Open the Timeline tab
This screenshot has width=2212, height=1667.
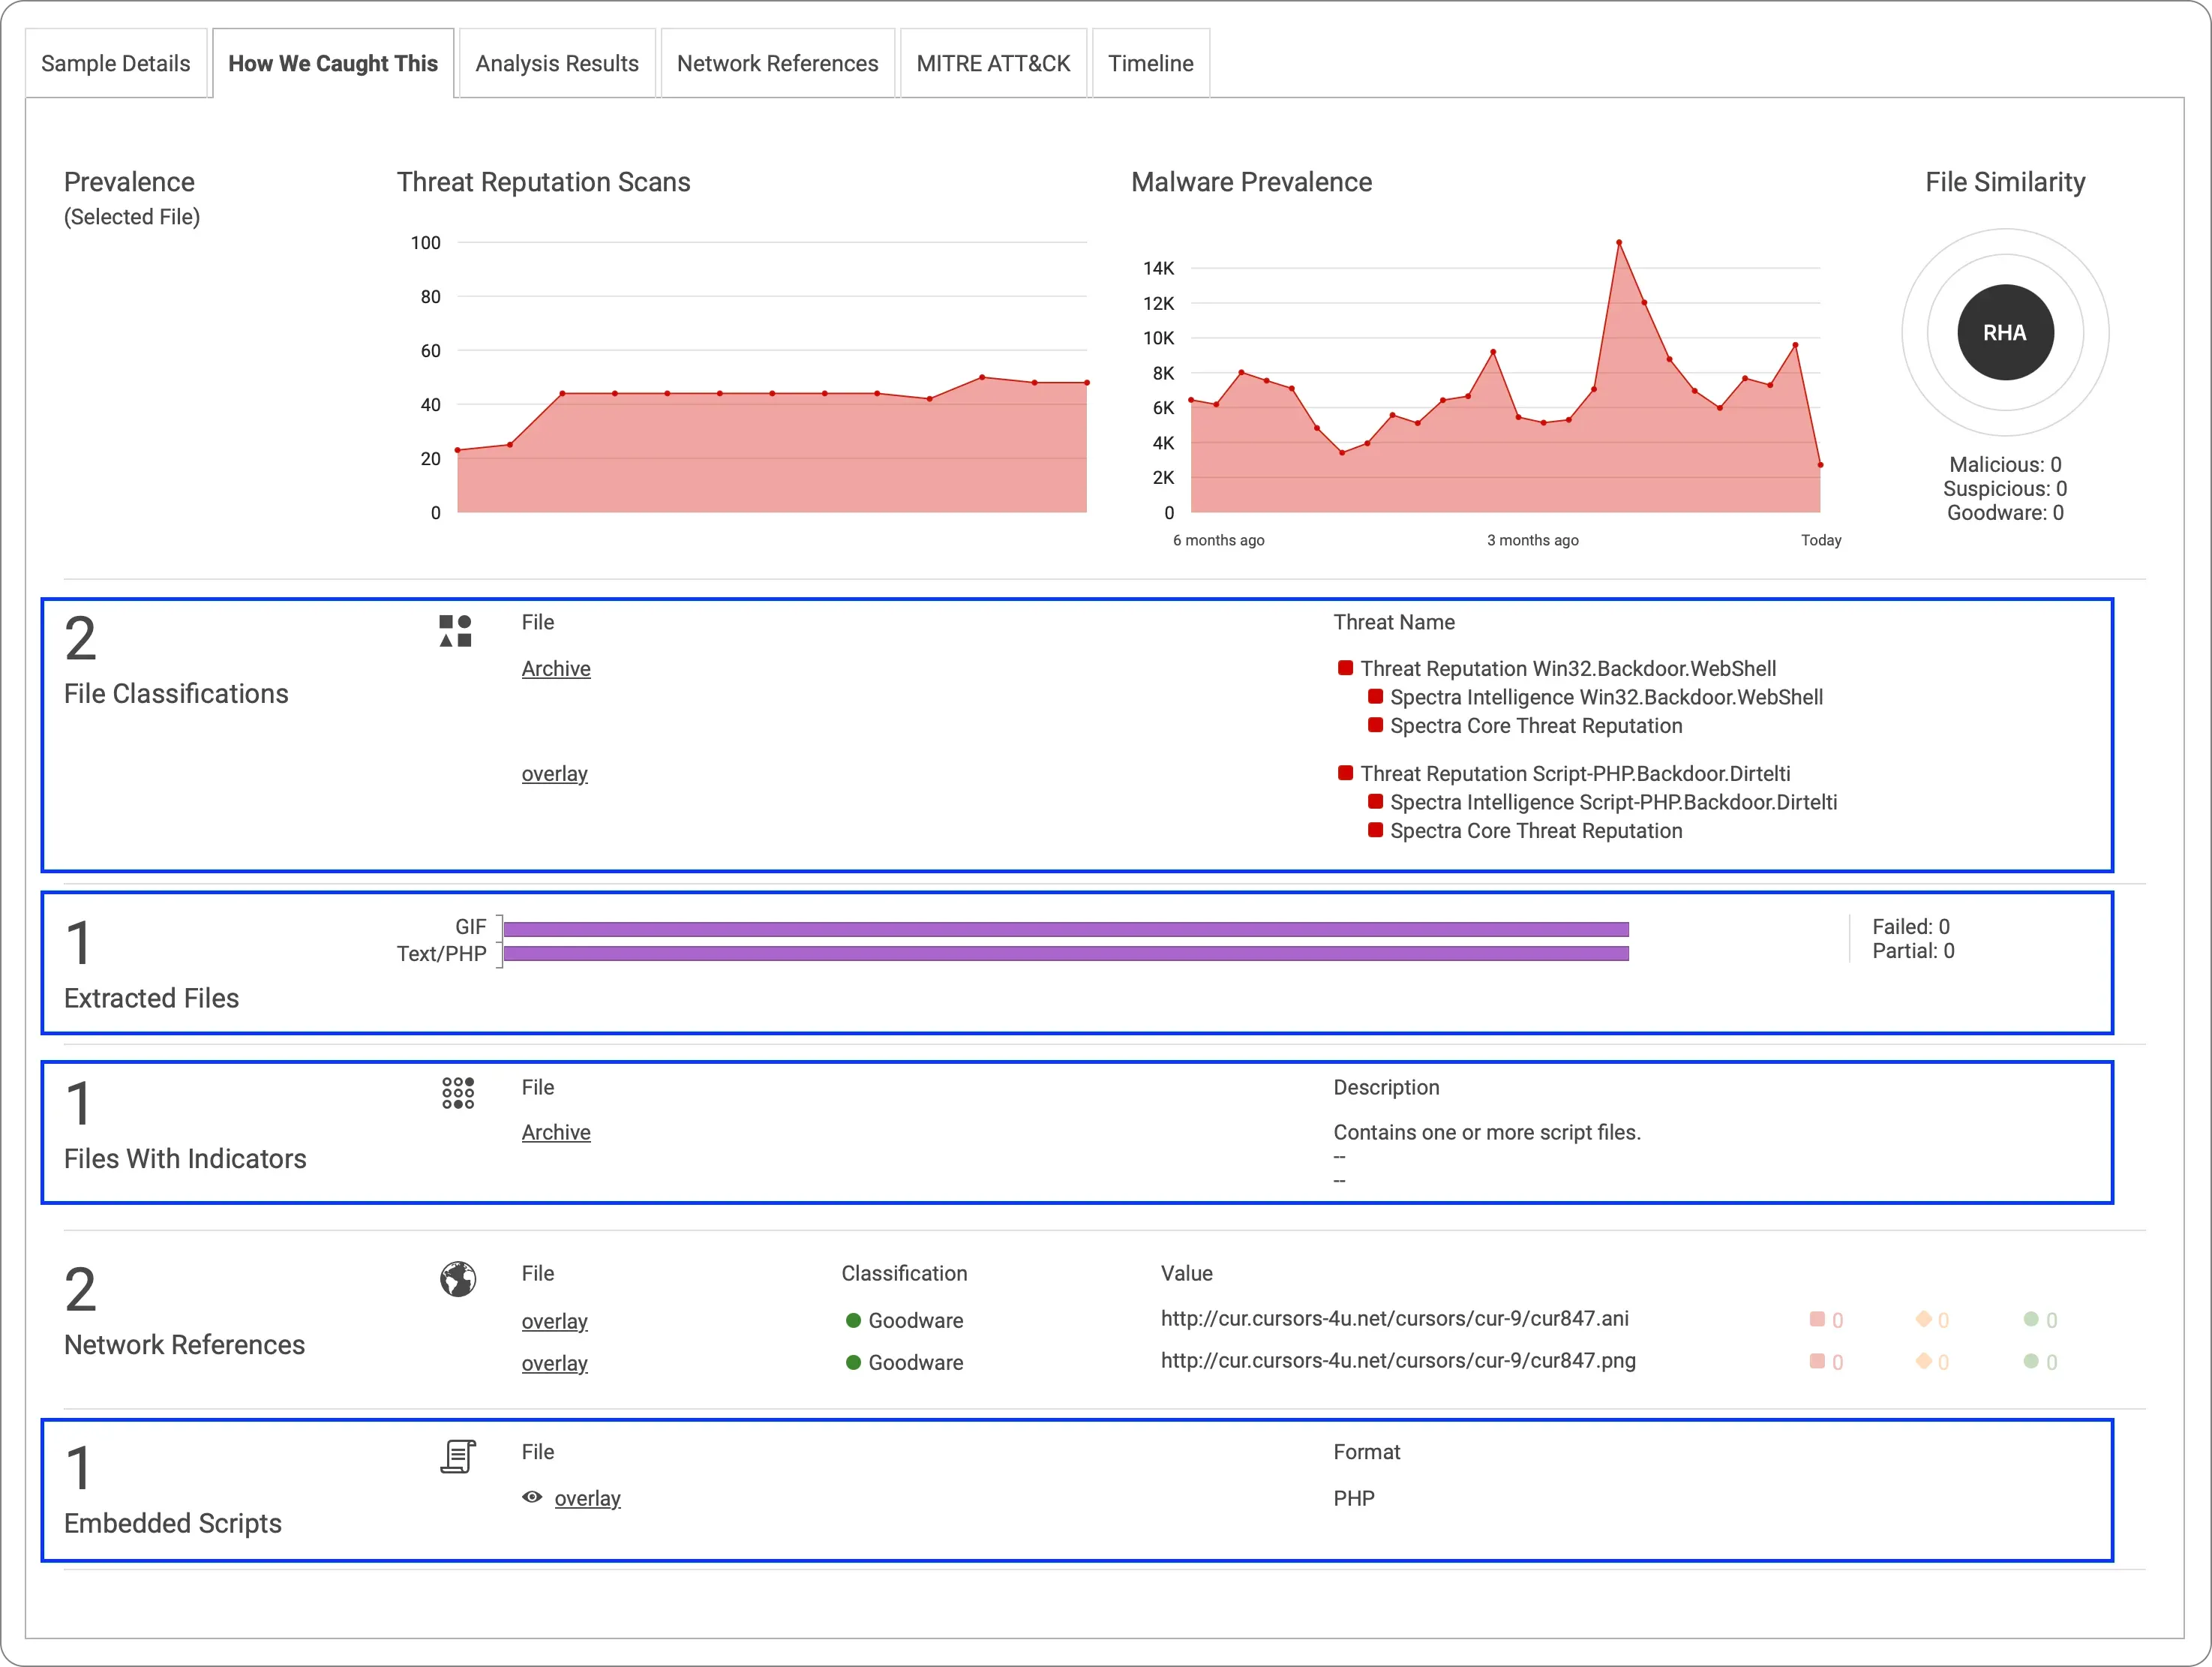point(1150,64)
